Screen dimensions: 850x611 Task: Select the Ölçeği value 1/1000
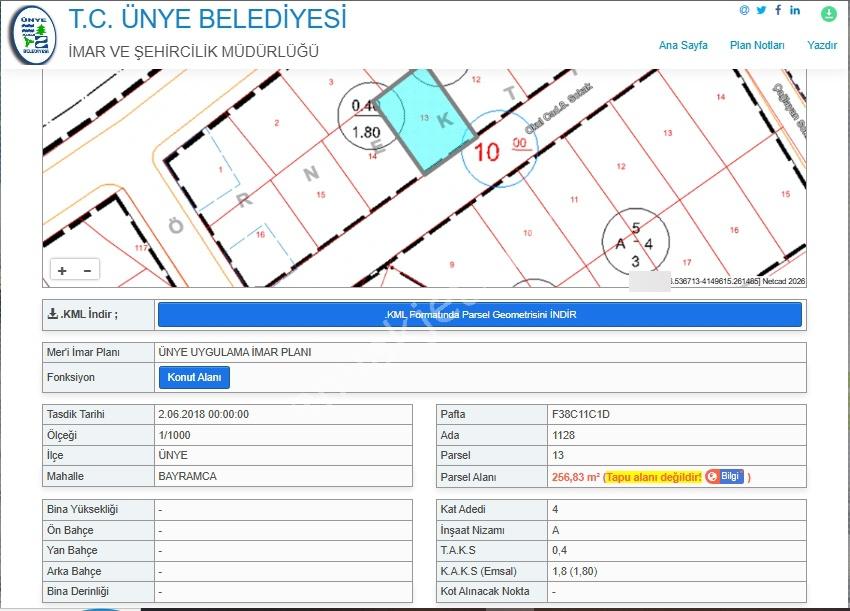[x=174, y=435]
